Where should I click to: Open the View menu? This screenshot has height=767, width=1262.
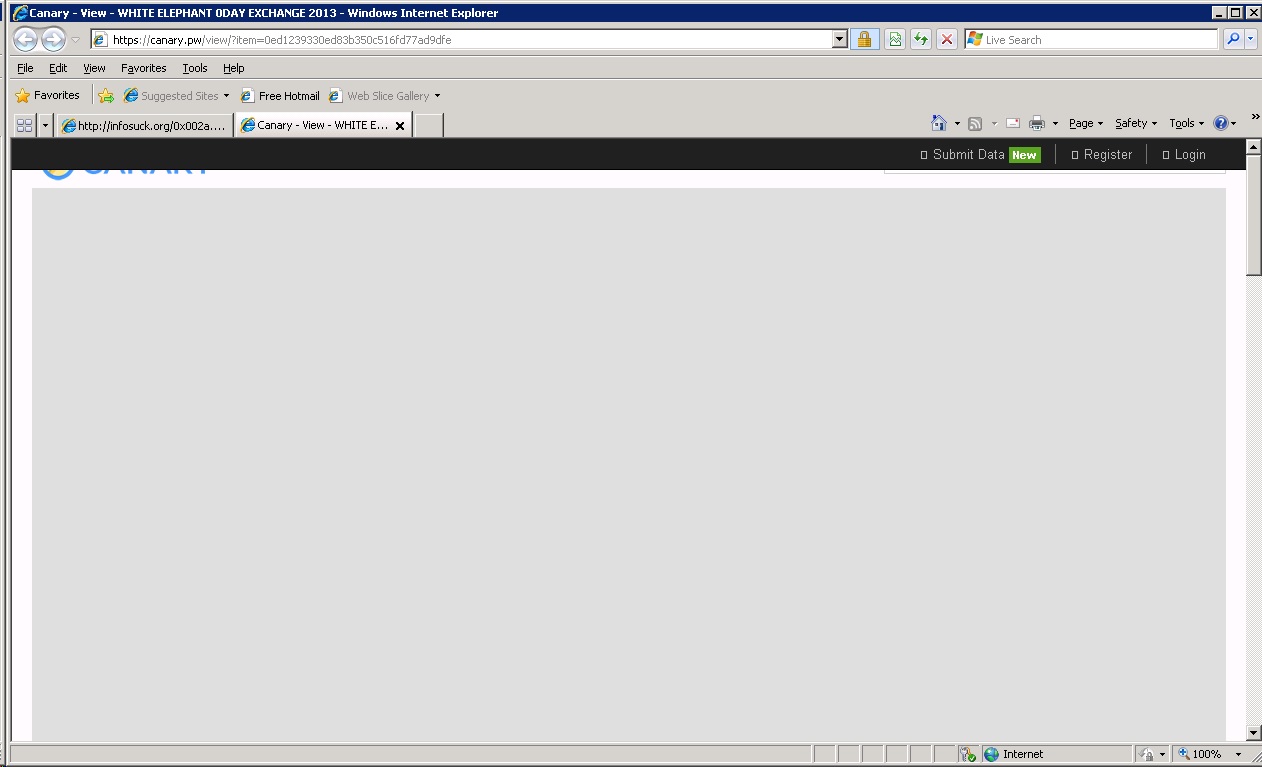pyautogui.click(x=94, y=68)
